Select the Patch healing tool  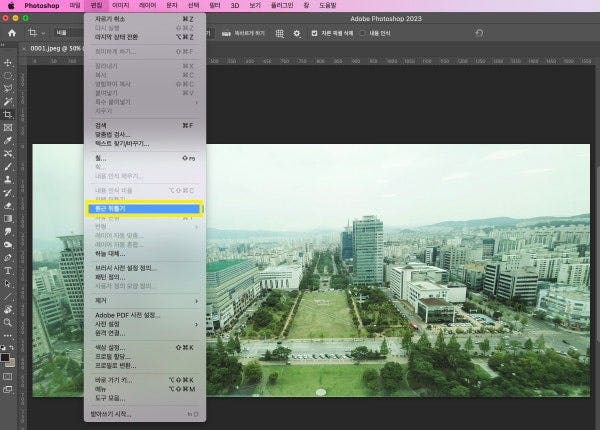pyautogui.click(x=8, y=153)
